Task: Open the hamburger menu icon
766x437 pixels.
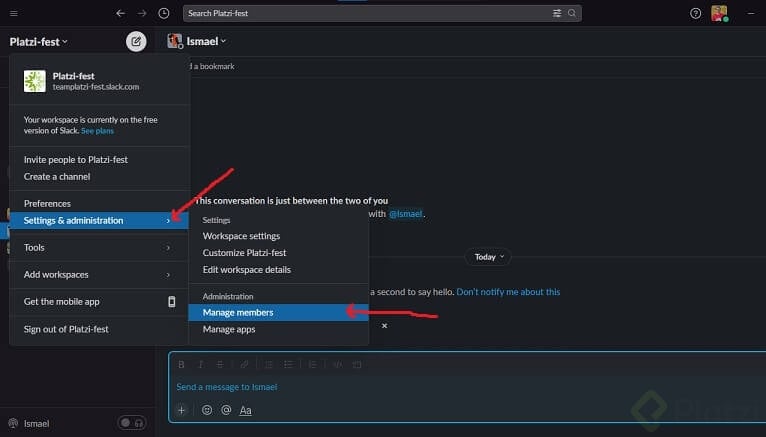Action: pos(14,13)
